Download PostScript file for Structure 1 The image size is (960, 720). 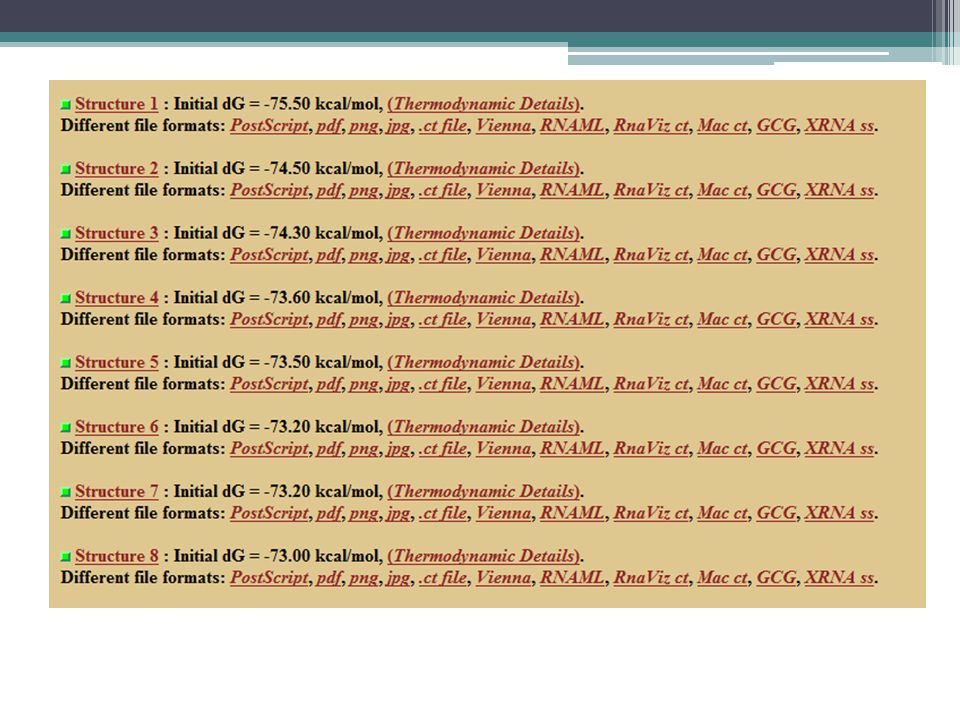269,126
